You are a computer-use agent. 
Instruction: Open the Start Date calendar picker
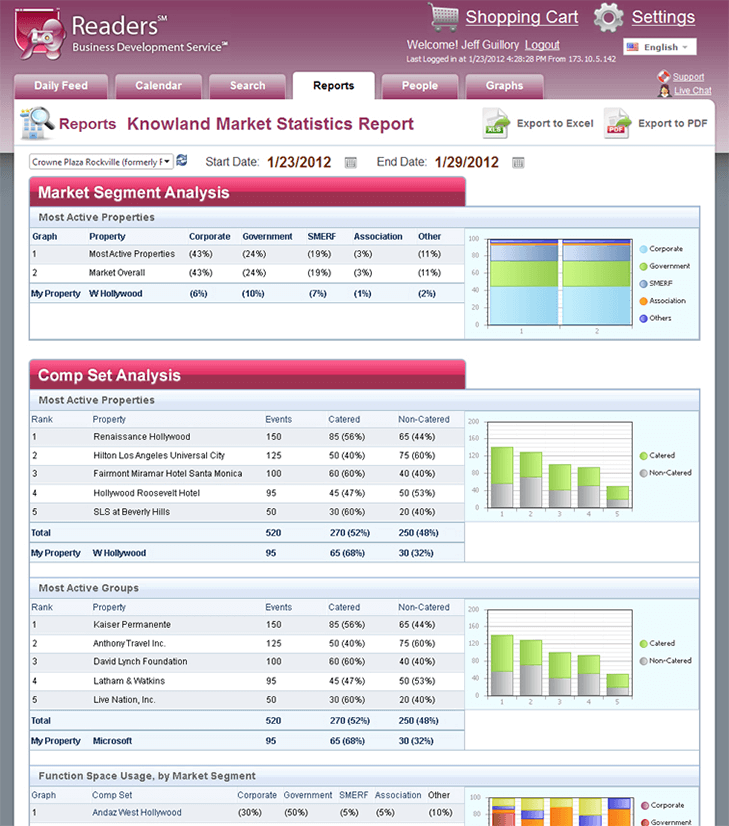[x=351, y=162]
